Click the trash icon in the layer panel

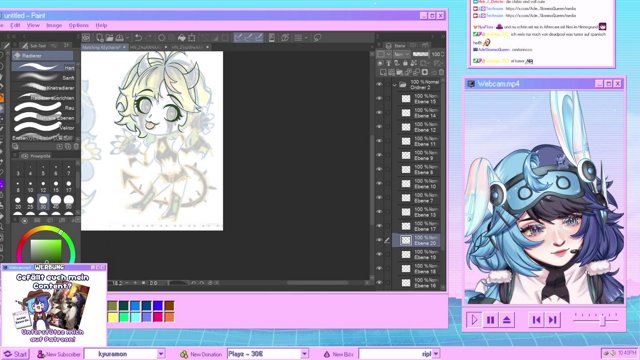coord(441,73)
